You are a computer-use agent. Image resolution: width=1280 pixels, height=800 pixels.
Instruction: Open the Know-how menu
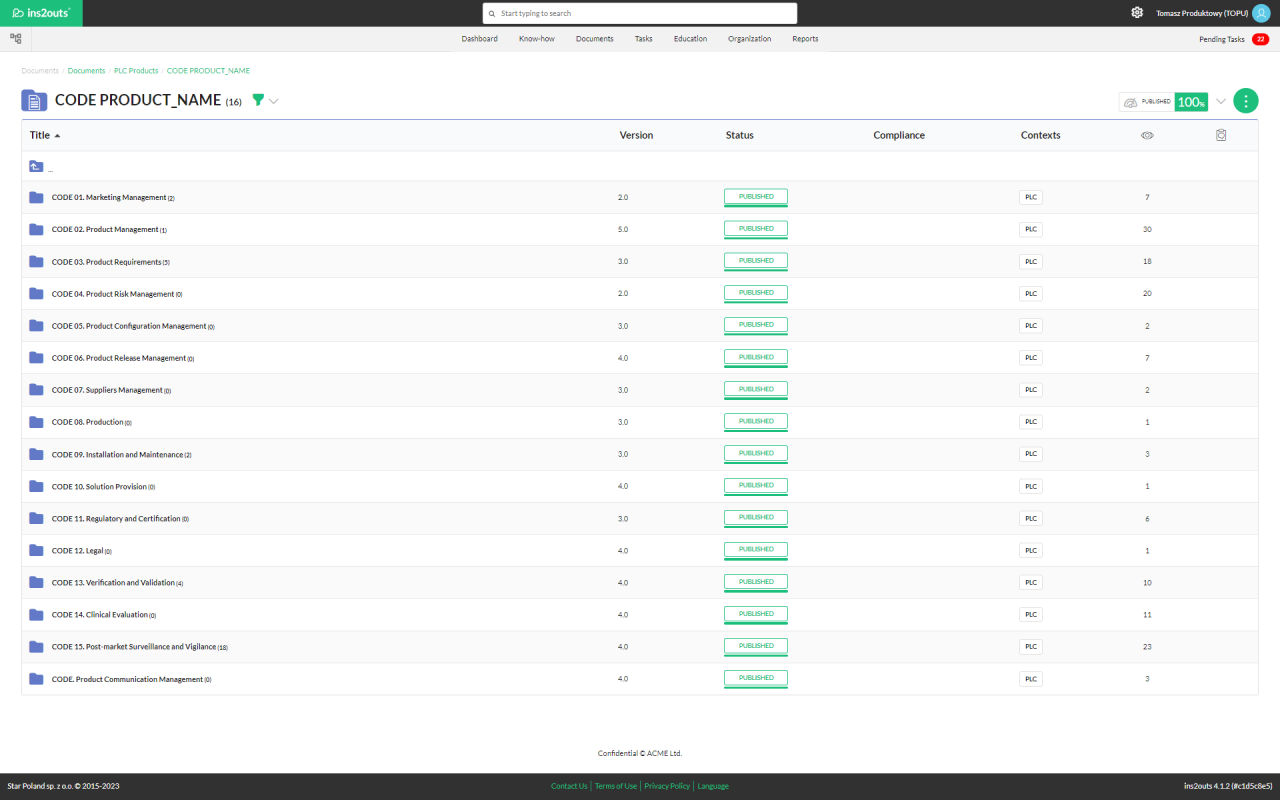pyautogui.click(x=537, y=39)
